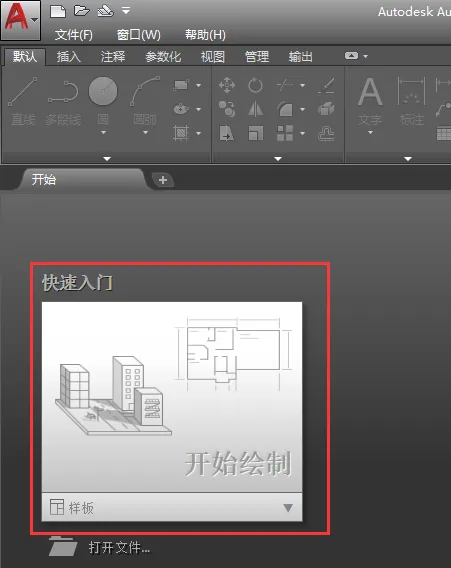The width and height of the screenshot is (451, 568).
Task: Expand the 文字 text options arrow
Action: 370,133
